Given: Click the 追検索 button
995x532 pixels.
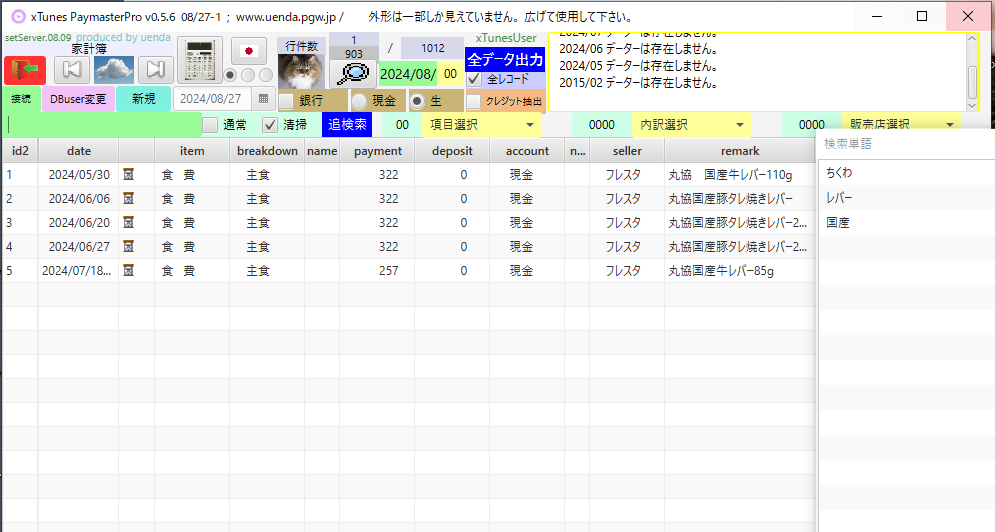Looking at the screenshot, I should [346, 125].
